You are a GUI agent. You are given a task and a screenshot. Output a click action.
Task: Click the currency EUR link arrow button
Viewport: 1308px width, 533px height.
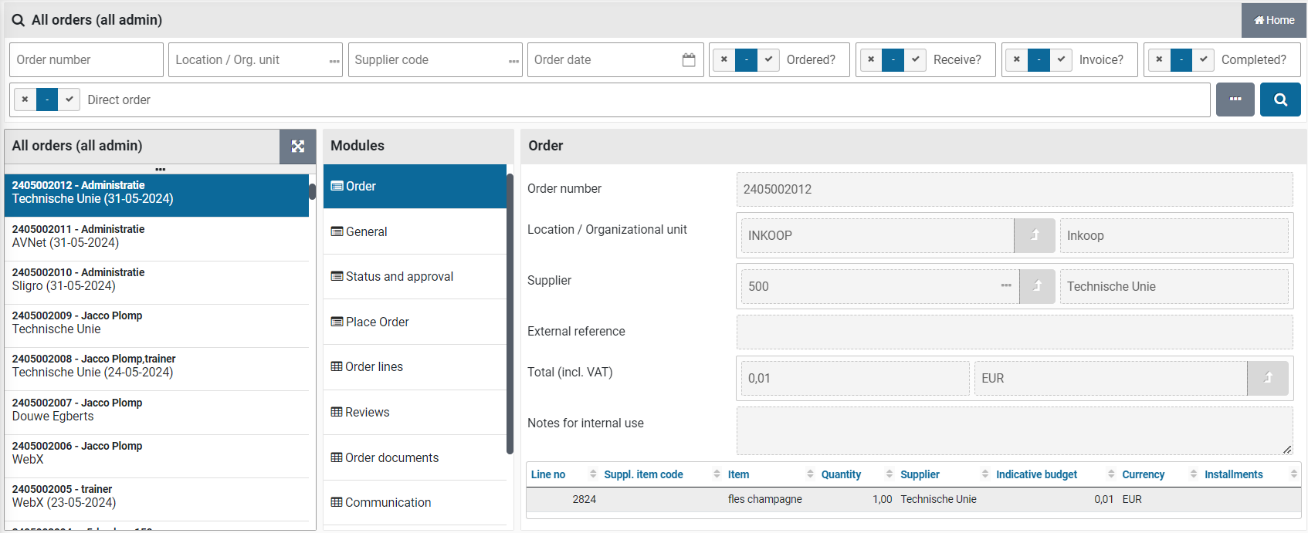click(1267, 379)
